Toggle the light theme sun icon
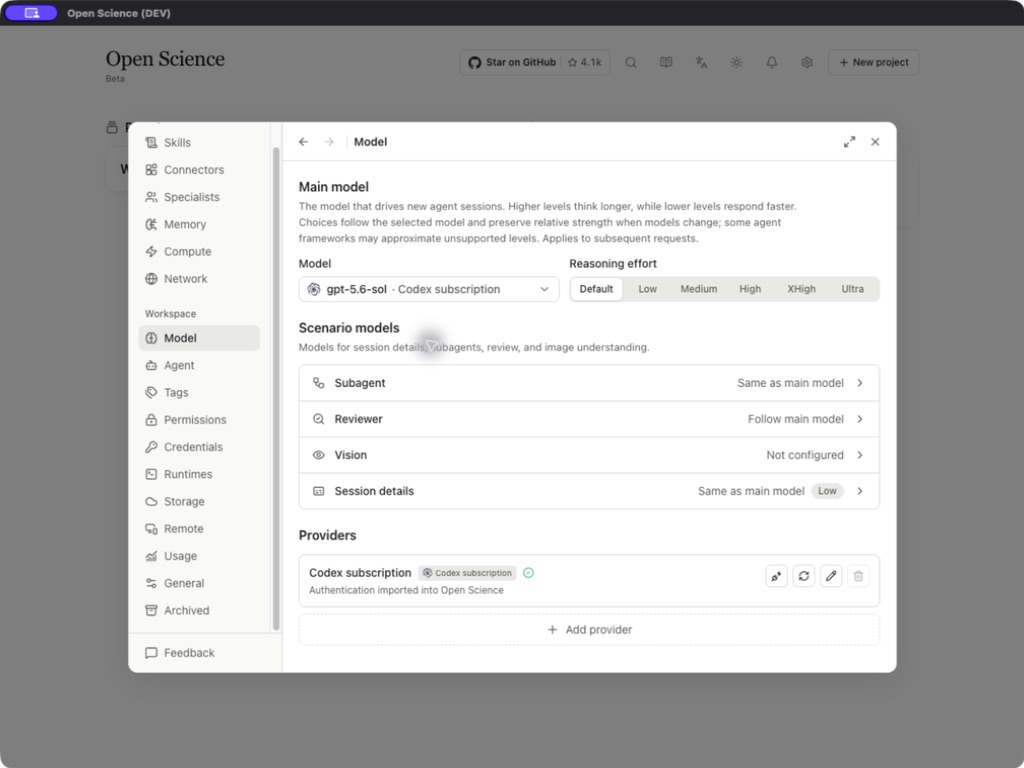This screenshot has width=1024, height=768. click(737, 63)
